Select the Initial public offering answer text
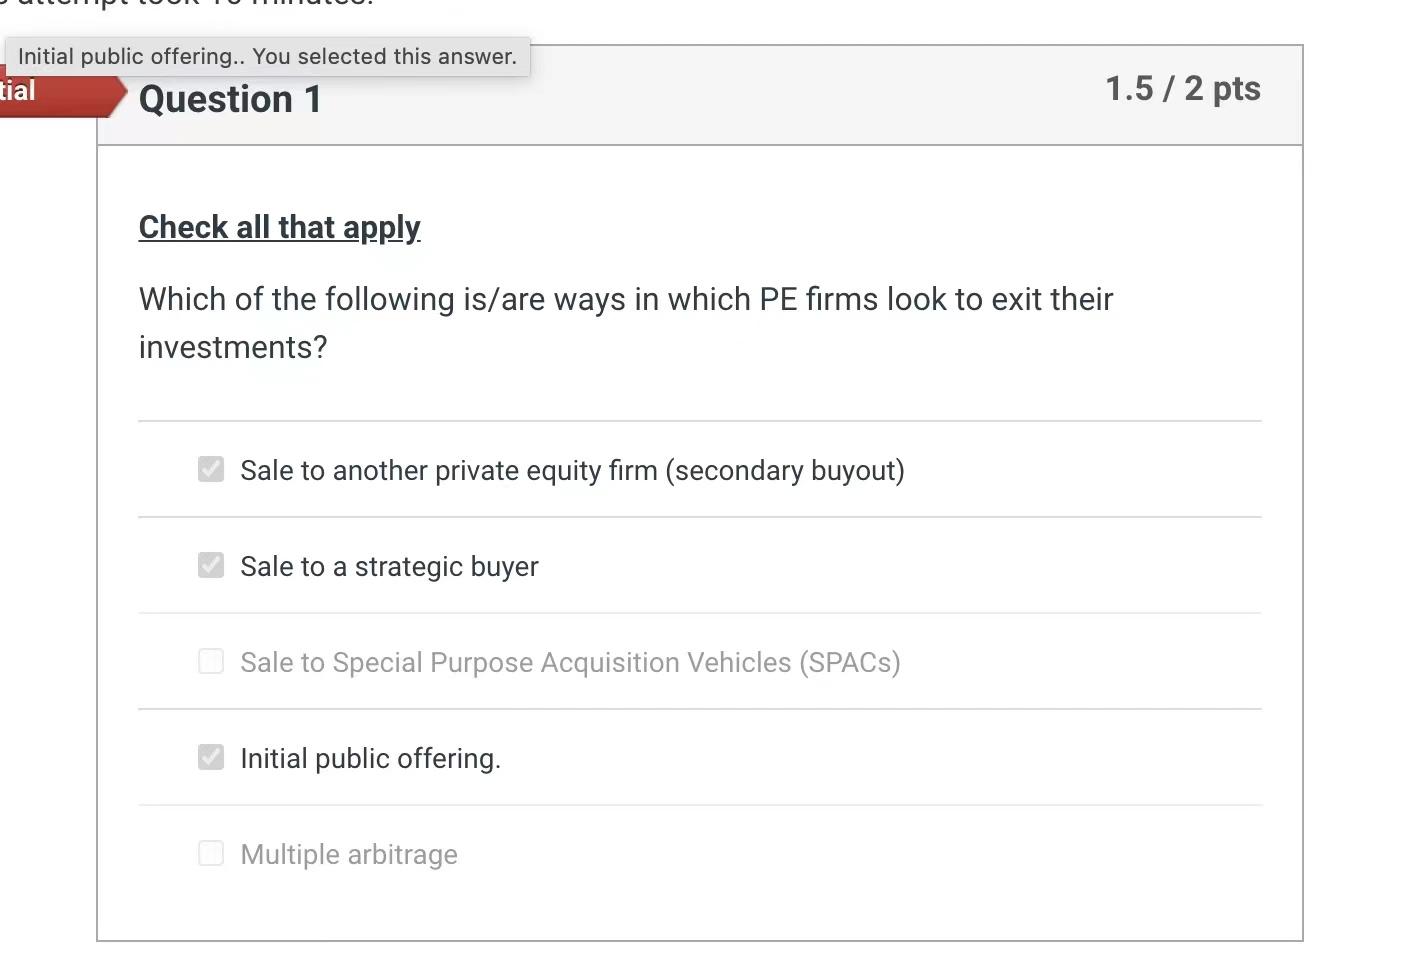 click(370, 758)
